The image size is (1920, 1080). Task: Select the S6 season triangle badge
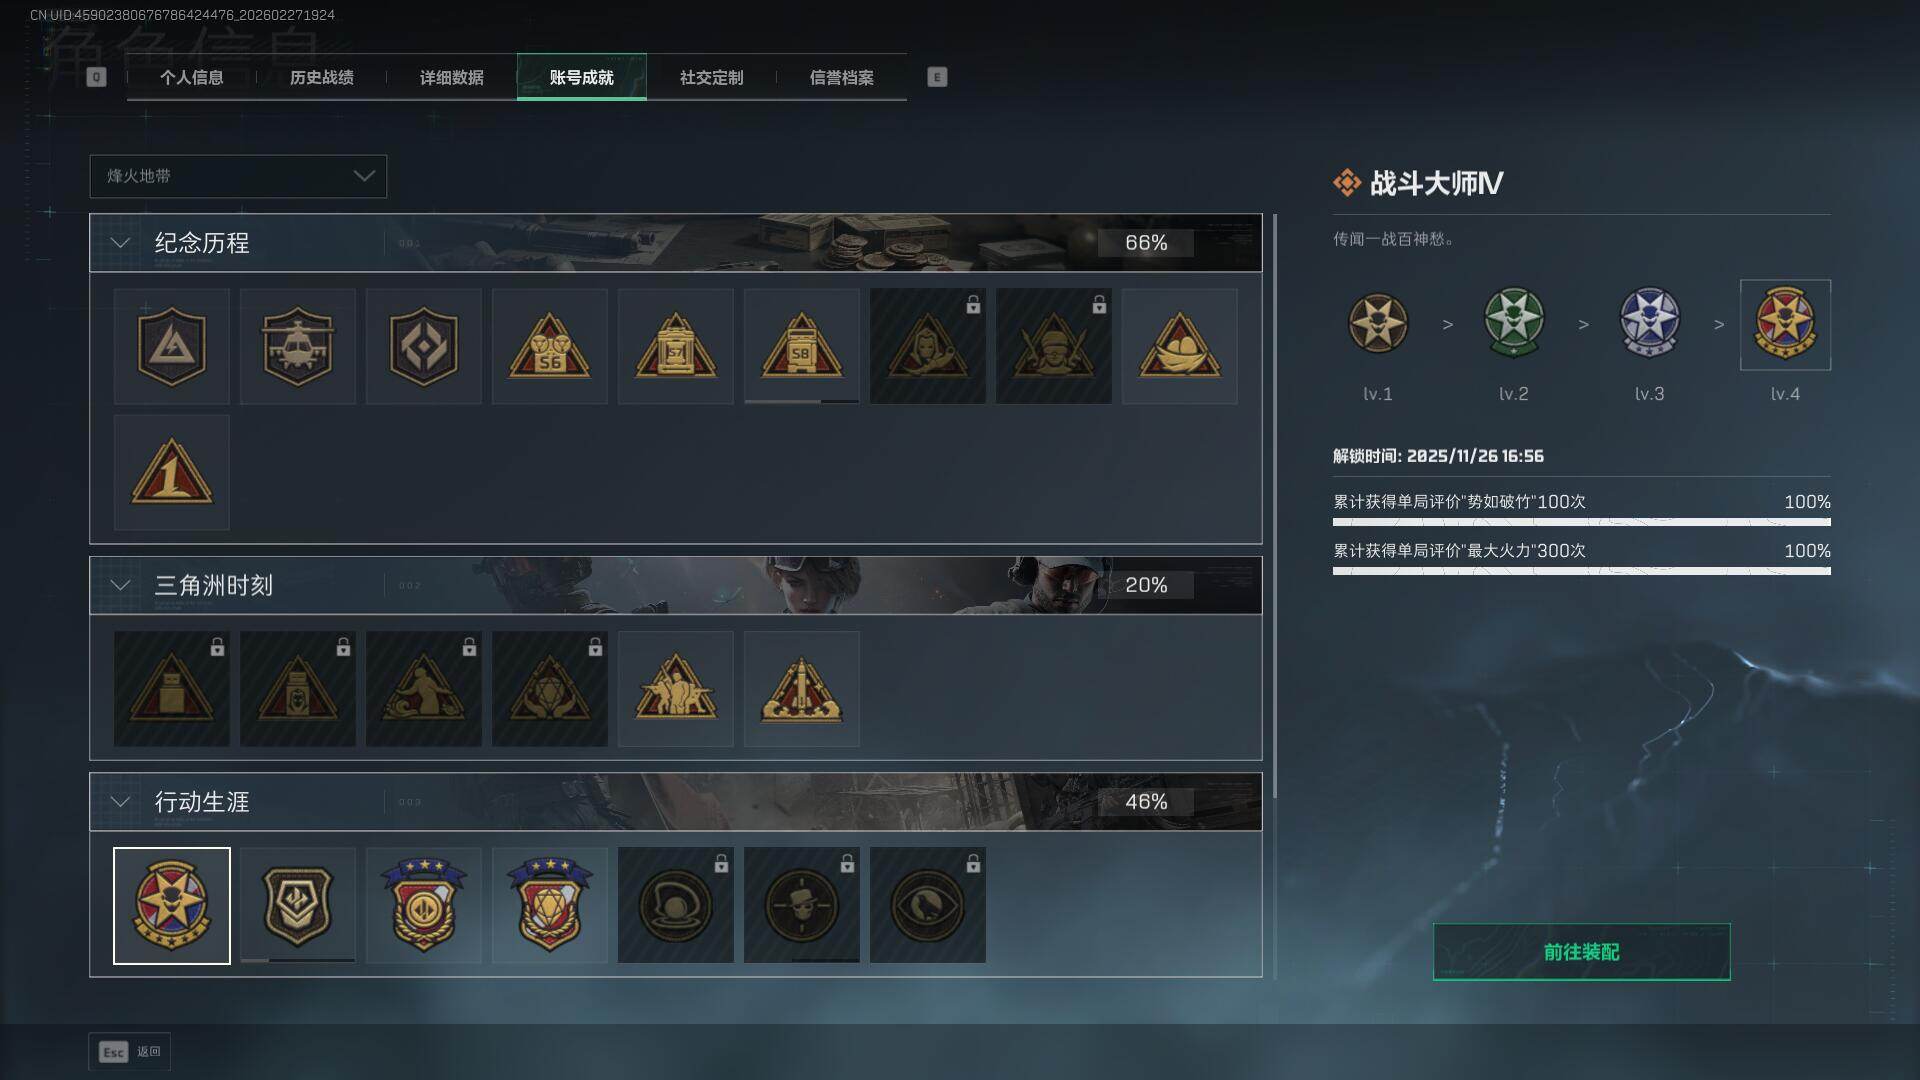pyautogui.click(x=549, y=346)
